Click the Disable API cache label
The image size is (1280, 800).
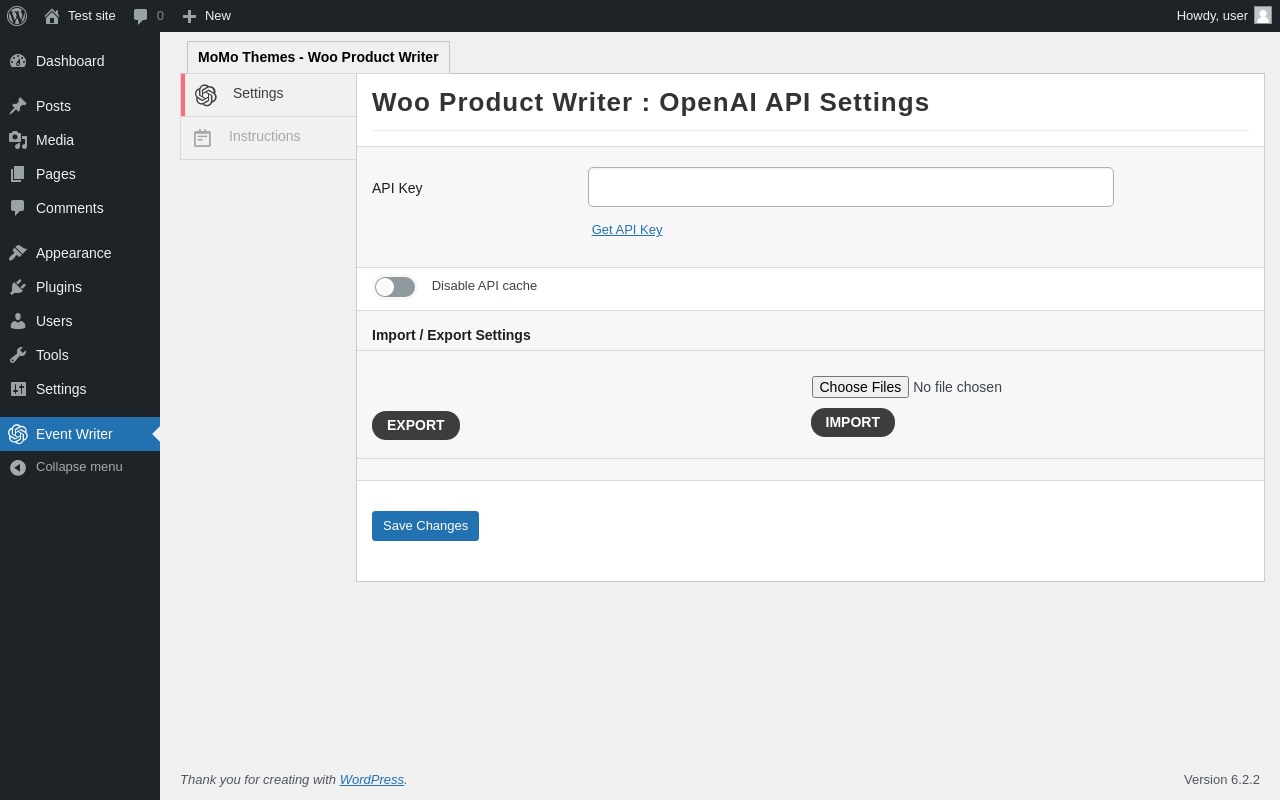[x=484, y=286]
